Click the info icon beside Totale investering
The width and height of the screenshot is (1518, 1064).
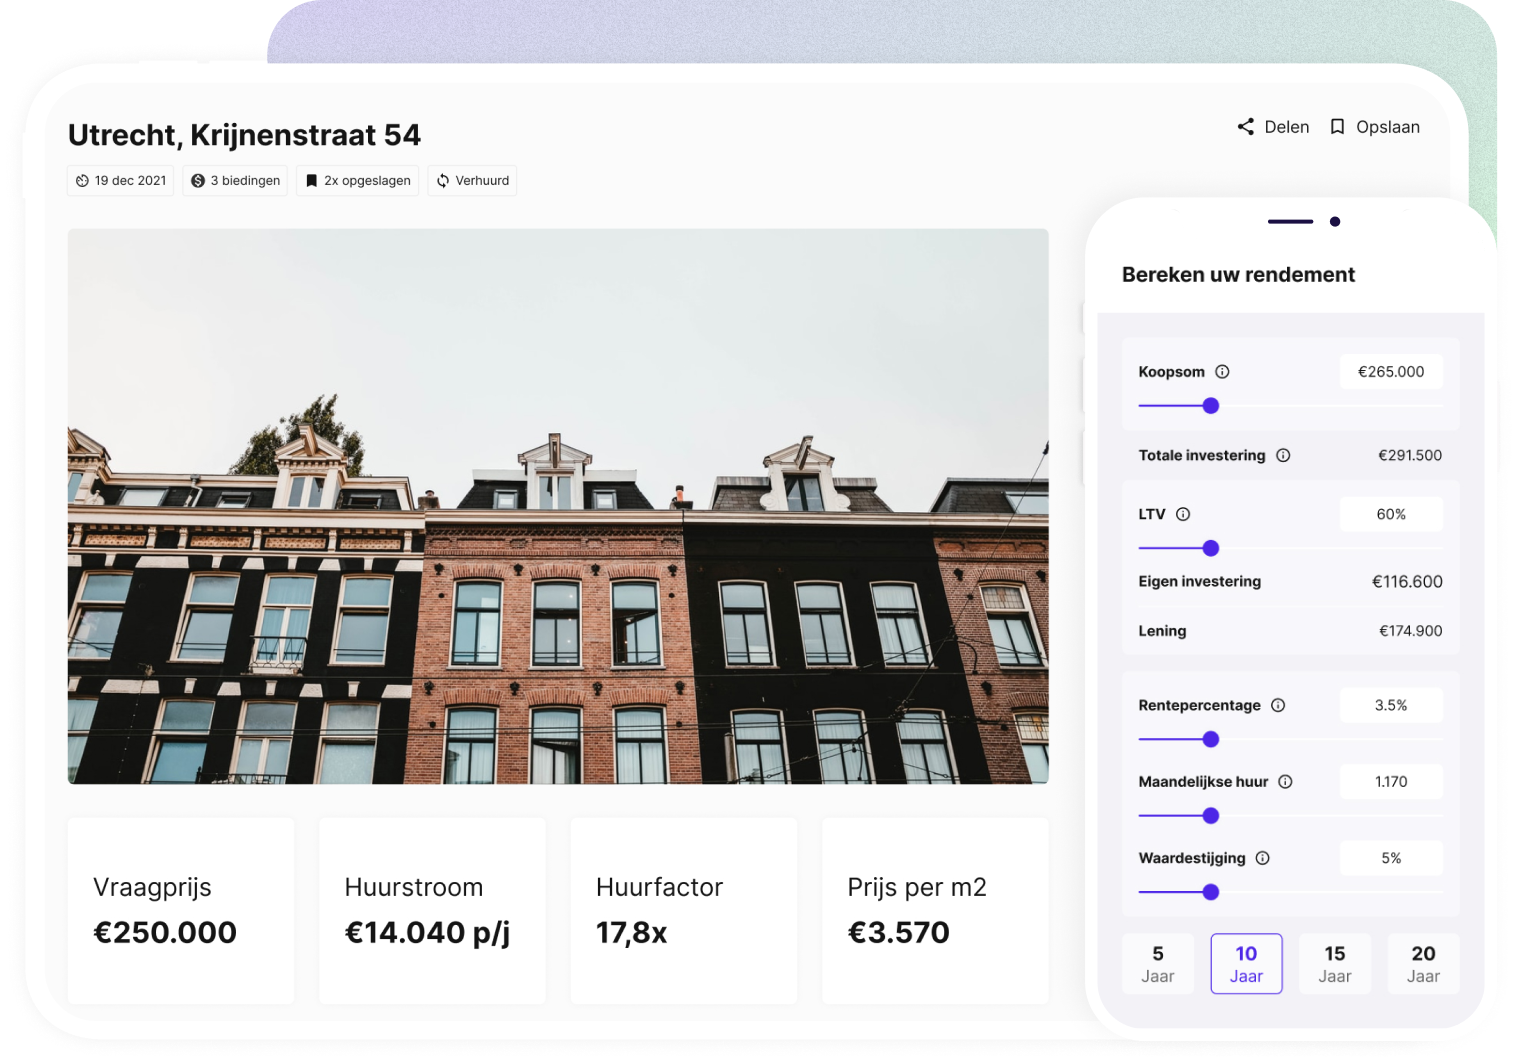coord(1284,455)
